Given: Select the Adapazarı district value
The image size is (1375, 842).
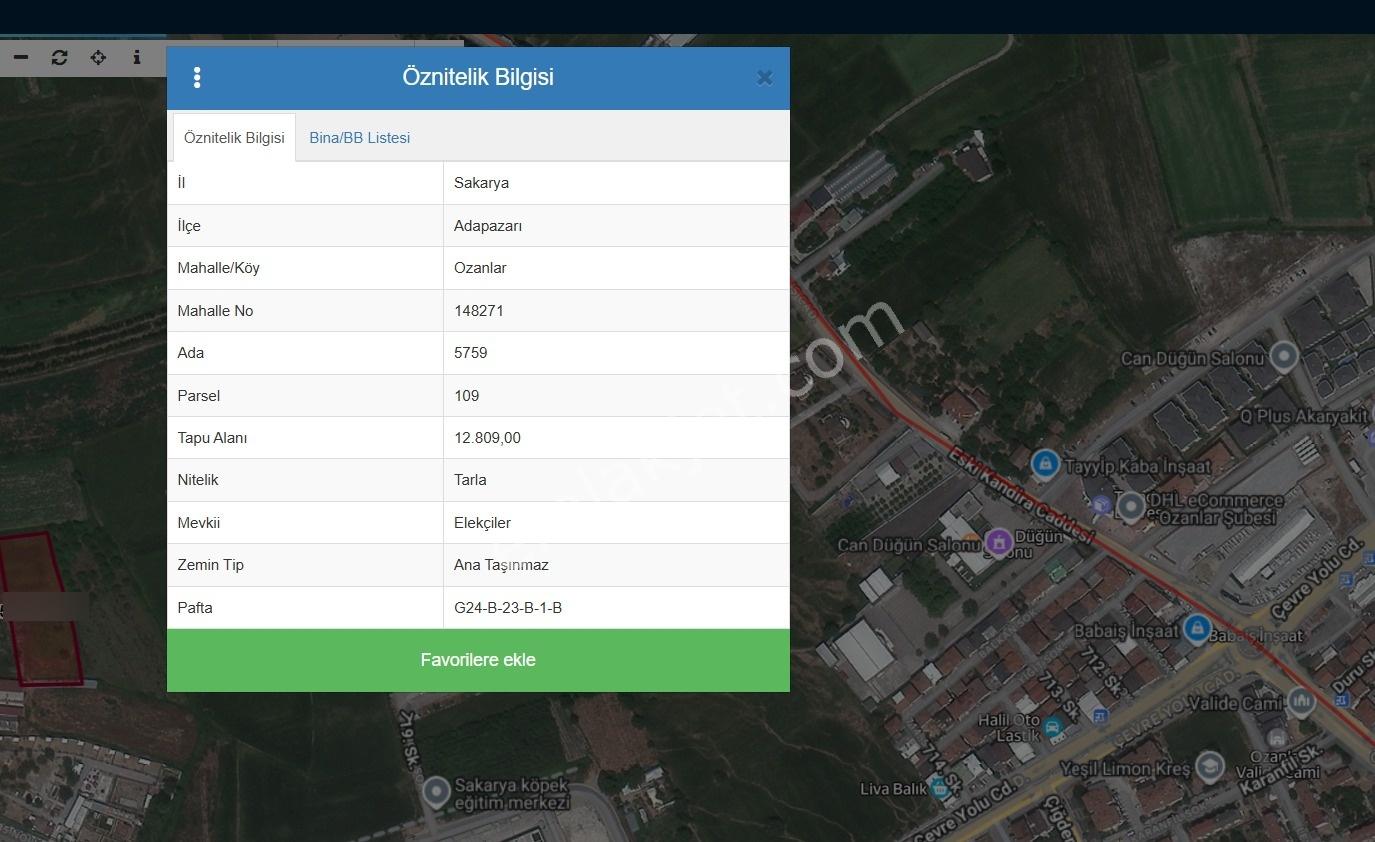Looking at the screenshot, I should click(x=488, y=226).
